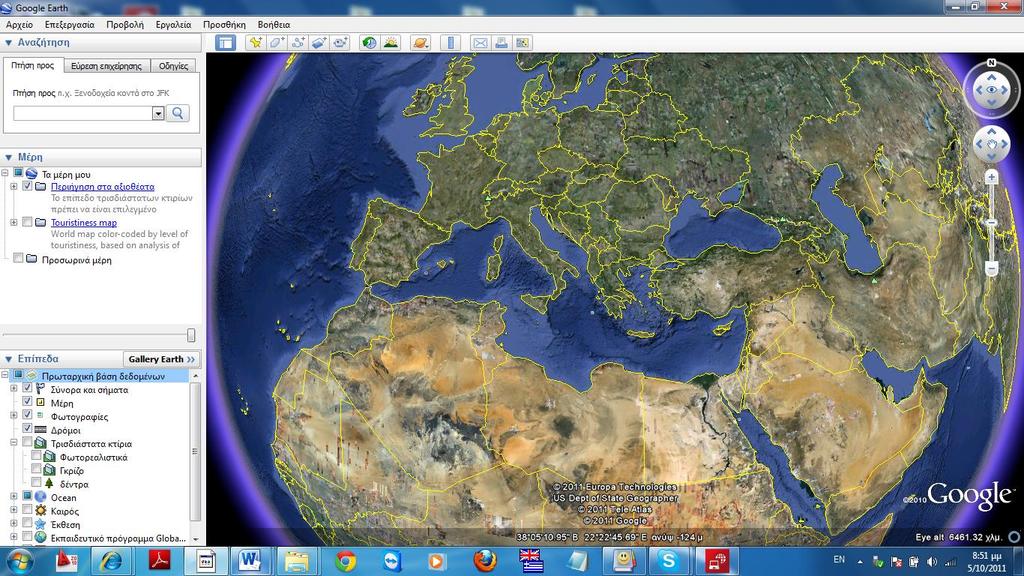Open Google Chrome from taskbar
The width and height of the screenshot is (1024, 576).
345,561
